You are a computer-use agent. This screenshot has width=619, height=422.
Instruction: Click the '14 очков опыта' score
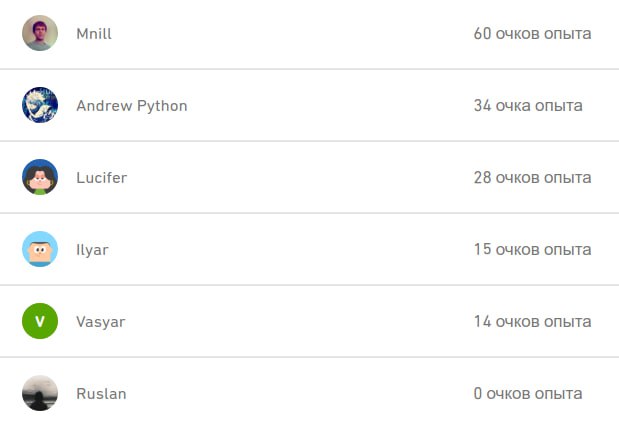(532, 322)
